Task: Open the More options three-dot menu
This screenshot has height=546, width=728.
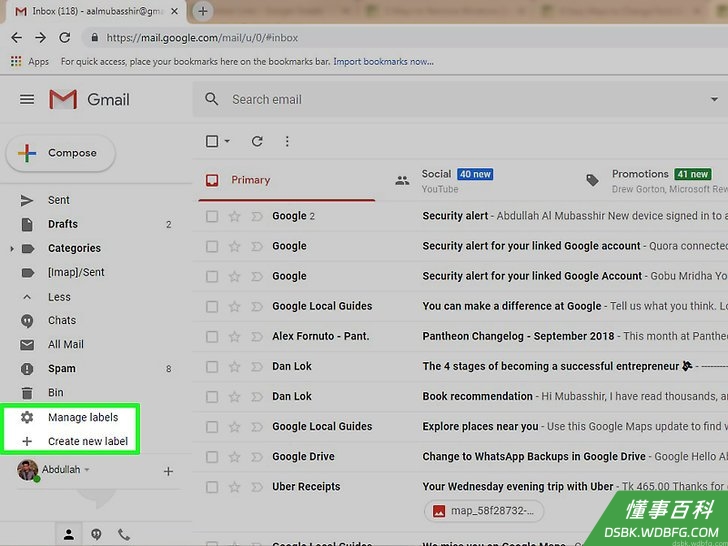Action: pyautogui.click(x=287, y=141)
